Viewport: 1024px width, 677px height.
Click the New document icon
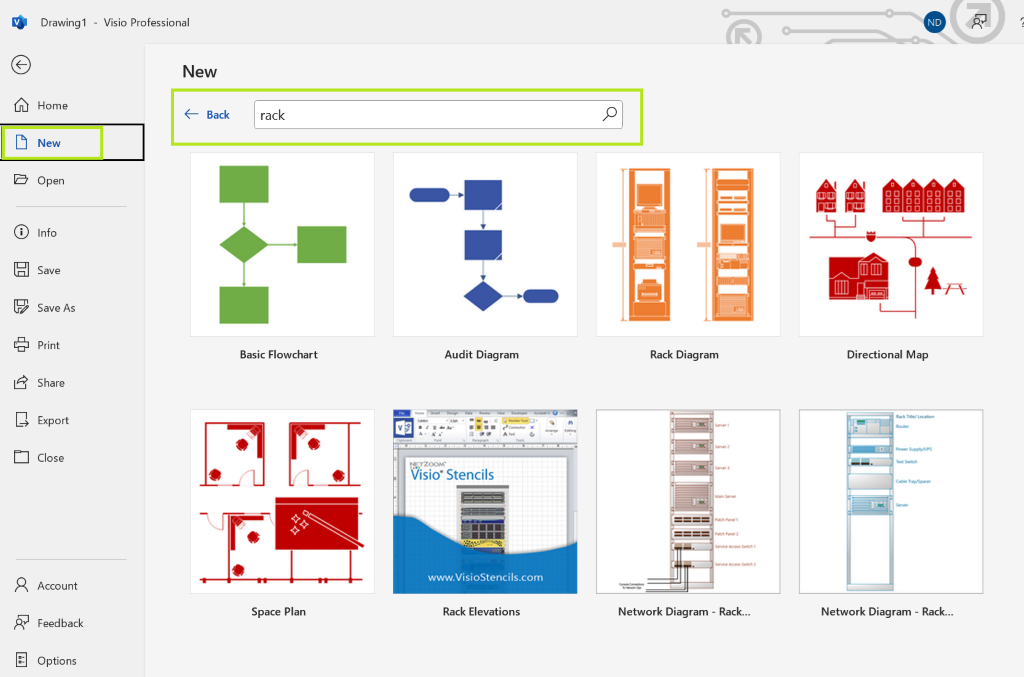22,142
